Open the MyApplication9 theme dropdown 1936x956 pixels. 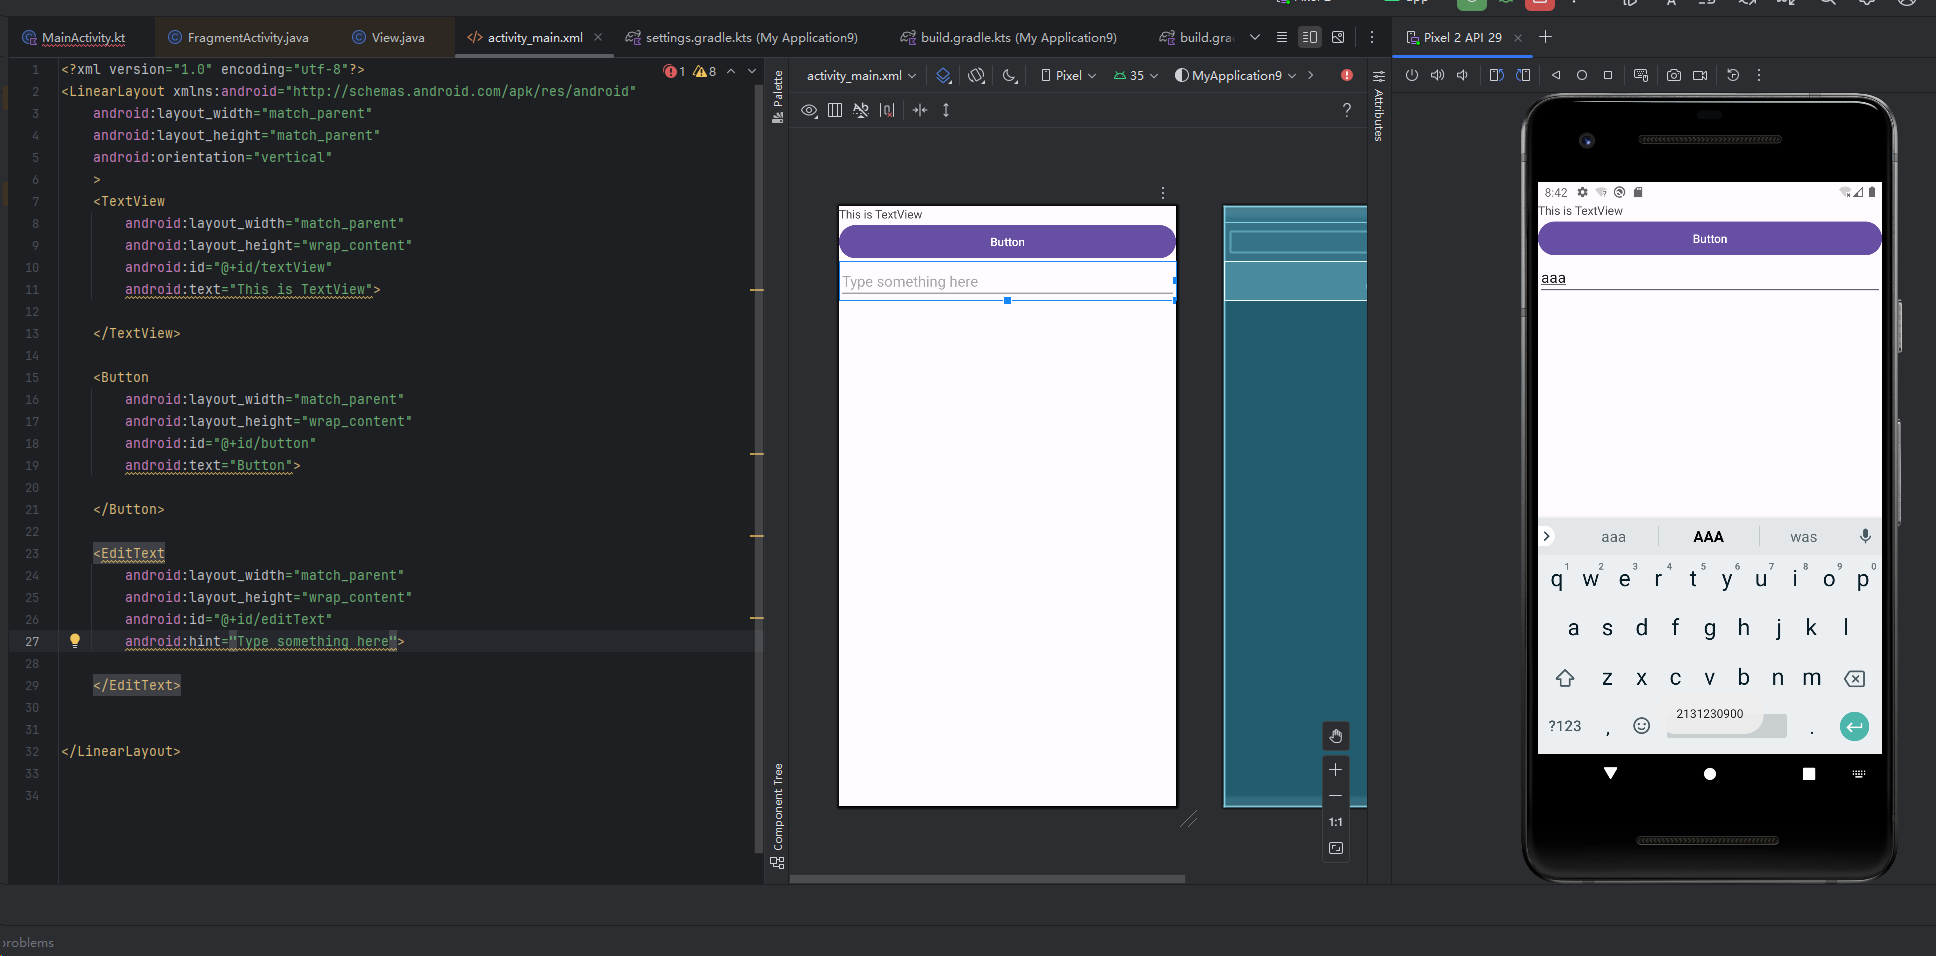pyautogui.click(x=1236, y=75)
